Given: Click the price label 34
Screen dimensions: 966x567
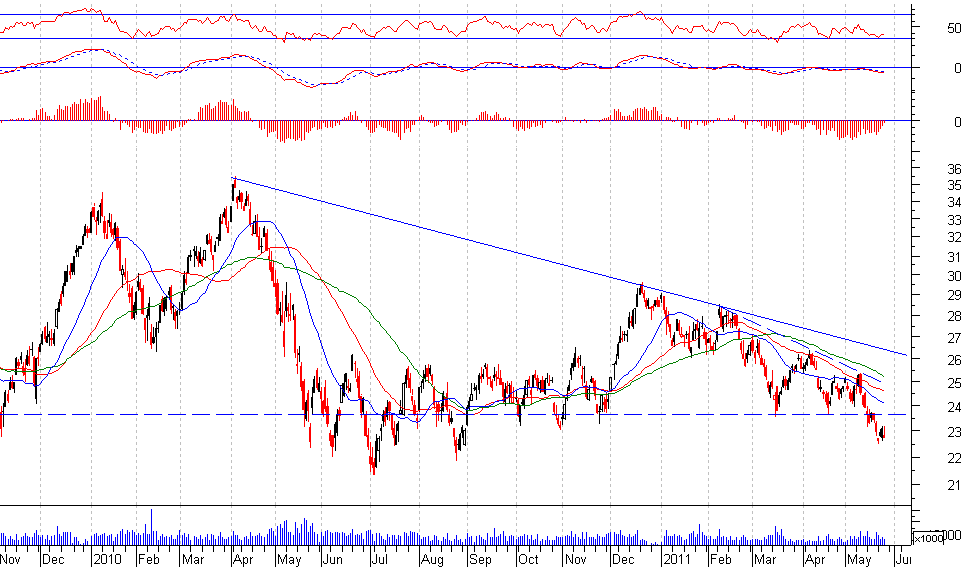Looking at the screenshot, I should pos(954,202).
